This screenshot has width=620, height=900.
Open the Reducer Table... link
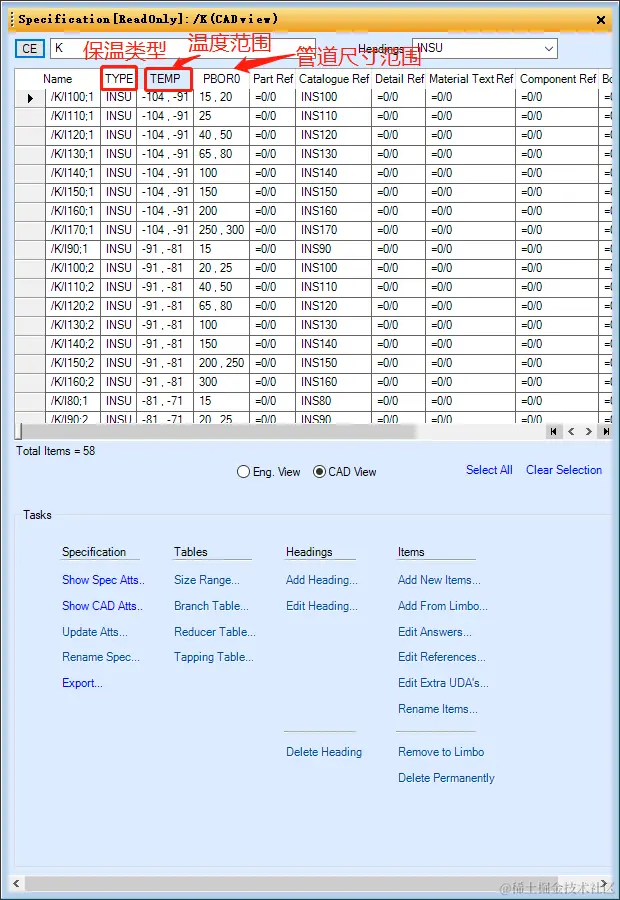pyautogui.click(x=215, y=632)
